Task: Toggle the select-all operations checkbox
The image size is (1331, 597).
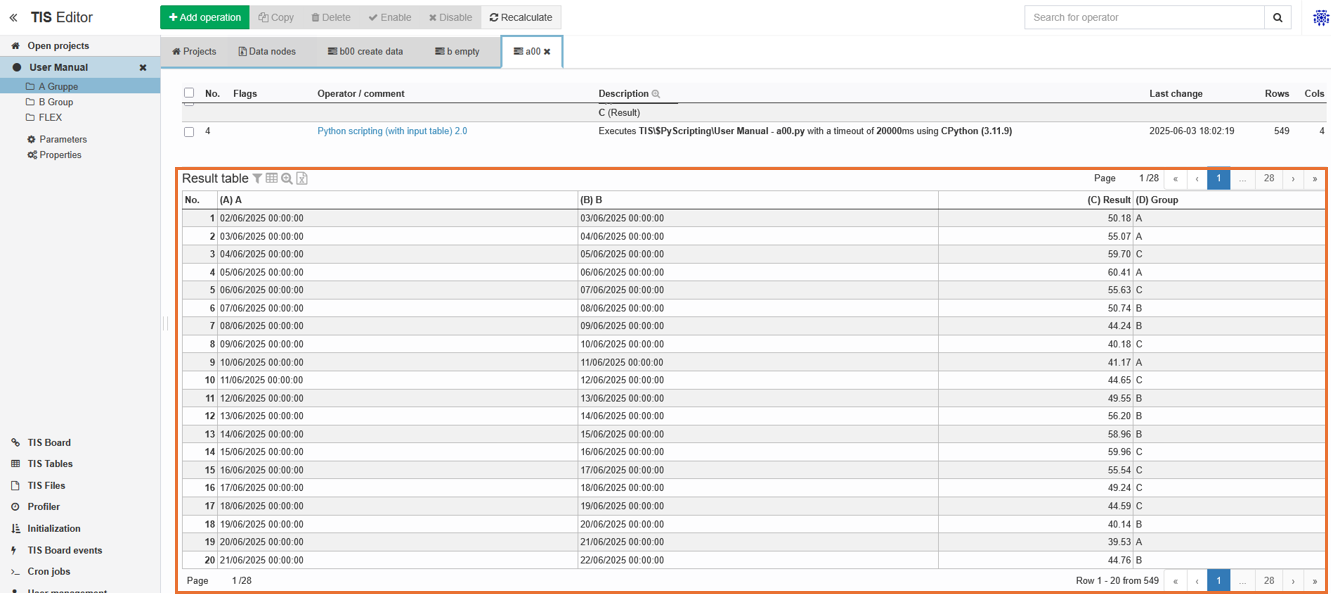Action: point(189,93)
